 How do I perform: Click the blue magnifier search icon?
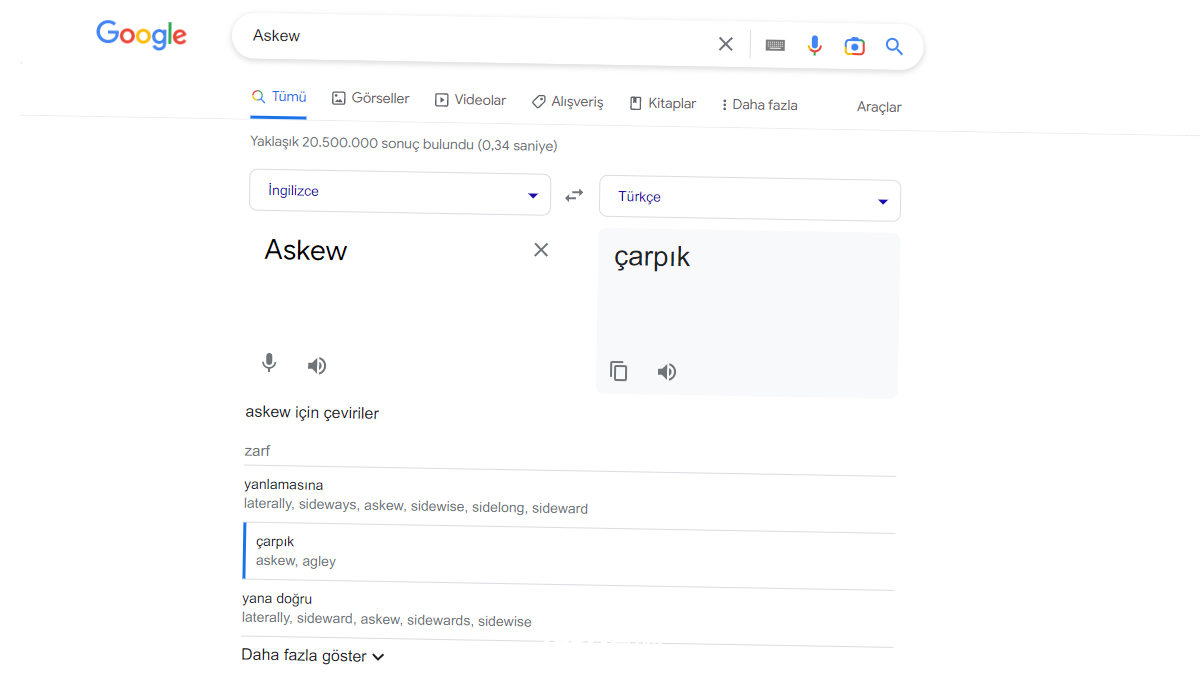click(x=894, y=46)
